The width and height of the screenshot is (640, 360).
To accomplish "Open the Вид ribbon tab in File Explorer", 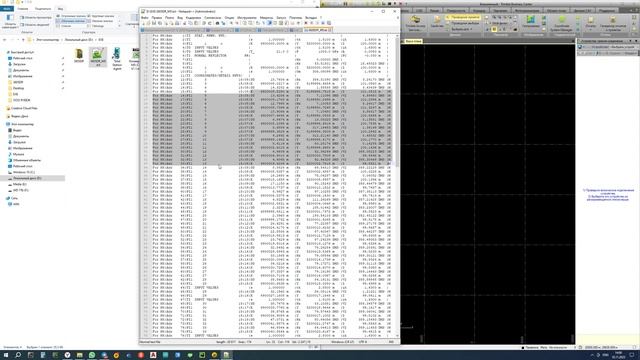I will (x=60, y=9).
